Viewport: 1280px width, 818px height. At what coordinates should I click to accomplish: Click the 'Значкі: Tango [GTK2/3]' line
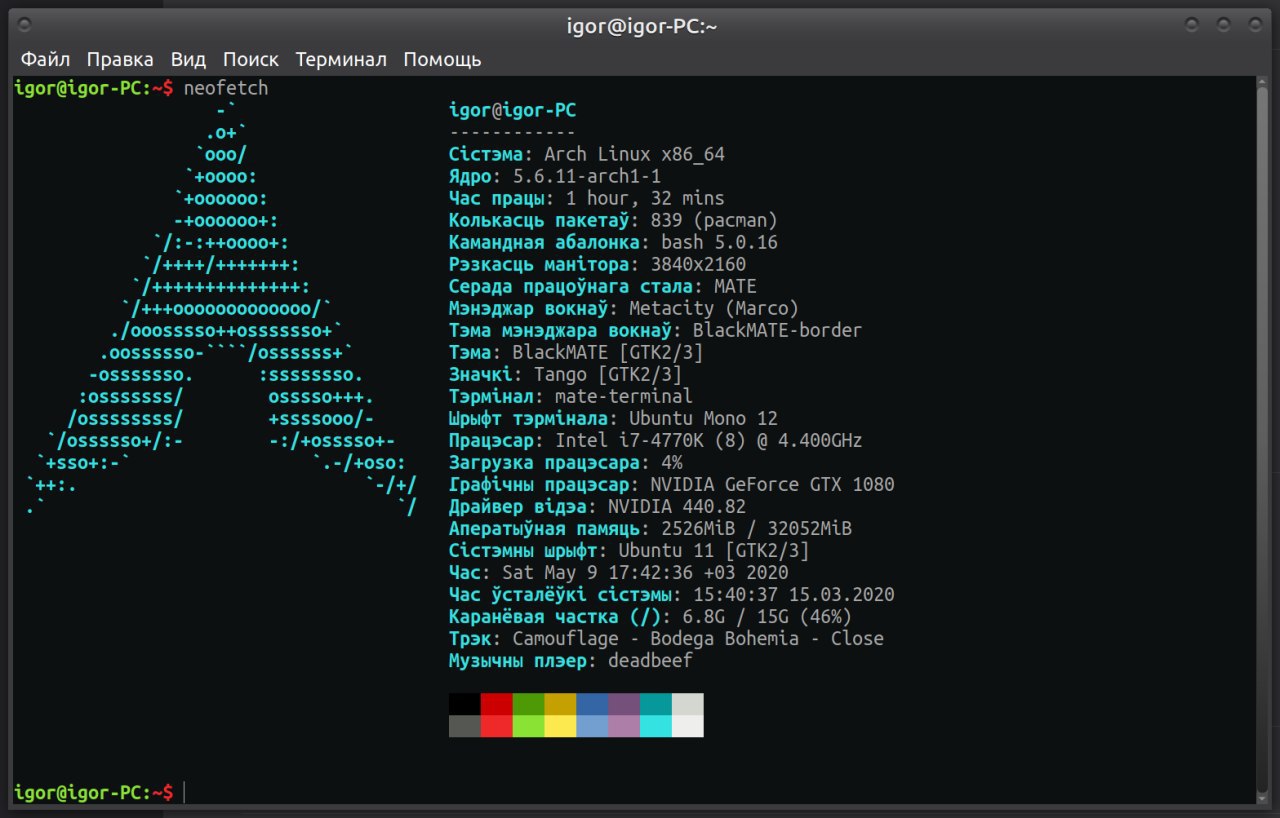point(566,374)
